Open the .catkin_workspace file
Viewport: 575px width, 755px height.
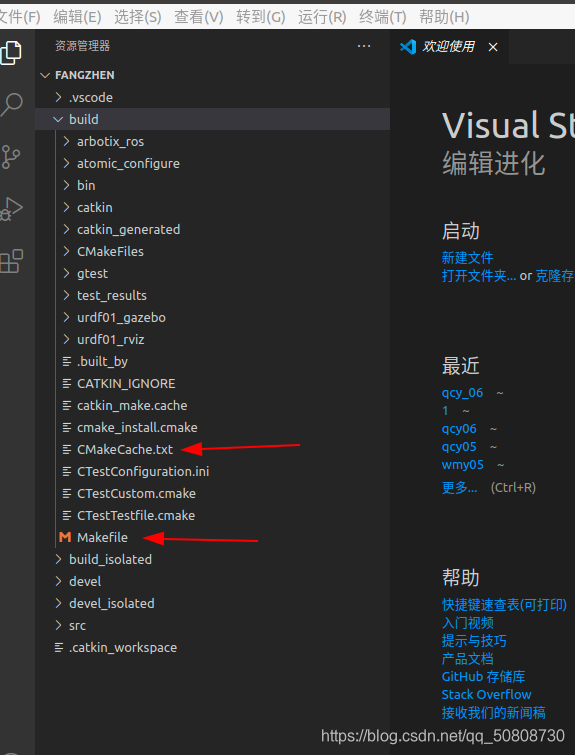(123, 648)
